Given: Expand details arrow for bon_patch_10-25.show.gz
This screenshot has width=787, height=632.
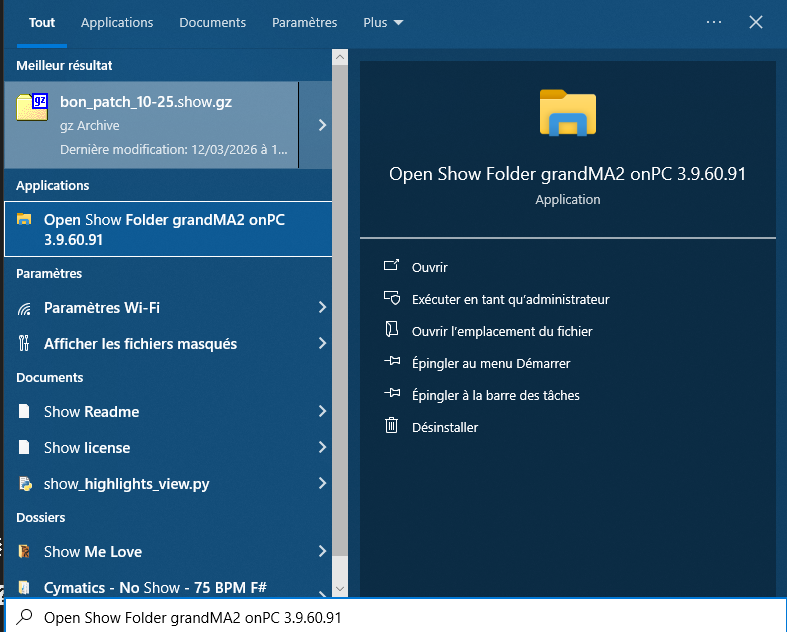Looking at the screenshot, I should click(x=322, y=125).
